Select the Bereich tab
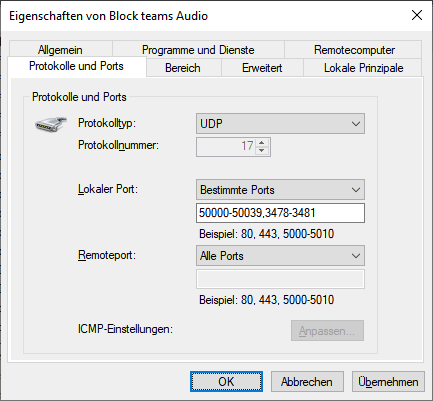Viewport: 433px width, 401px height. (x=183, y=68)
